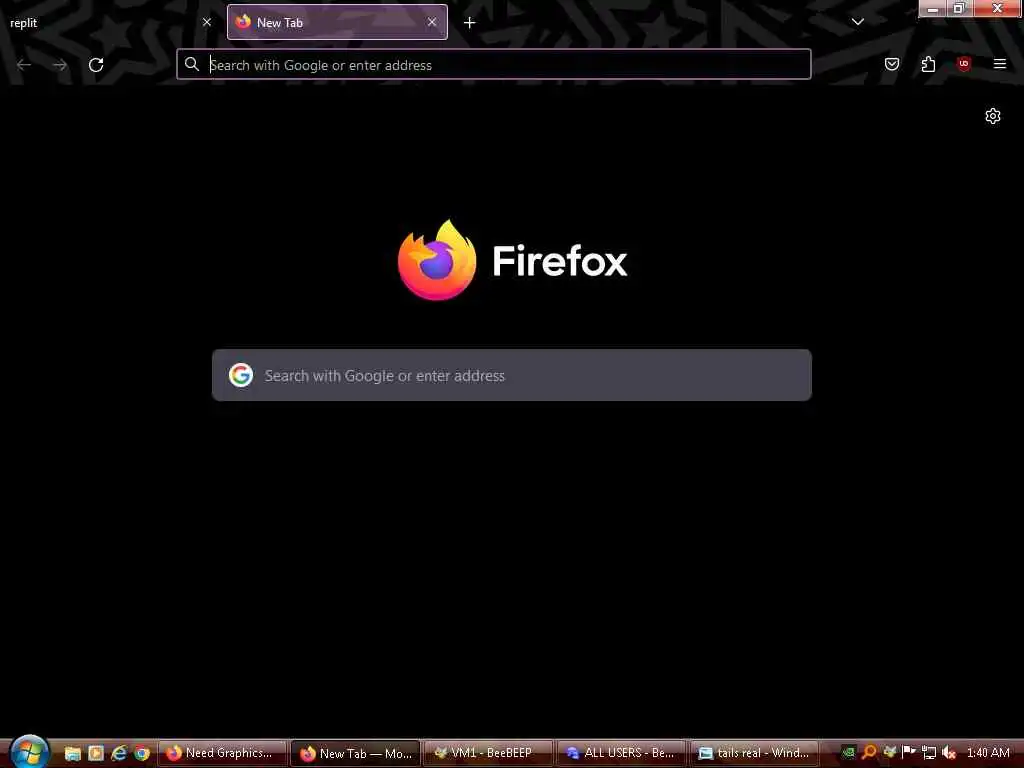This screenshot has height=768, width=1024.
Task: Click the NVIDIA tray icon
Action: pos(848,753)
